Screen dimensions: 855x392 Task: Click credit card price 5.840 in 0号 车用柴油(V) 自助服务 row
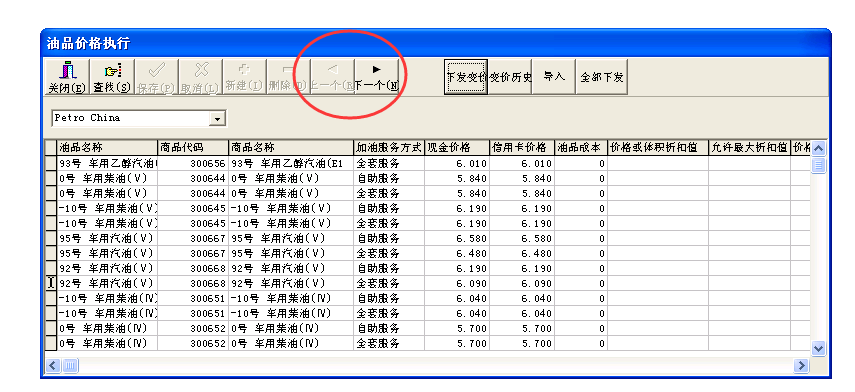pyautogui.click(x=522, y=178)
